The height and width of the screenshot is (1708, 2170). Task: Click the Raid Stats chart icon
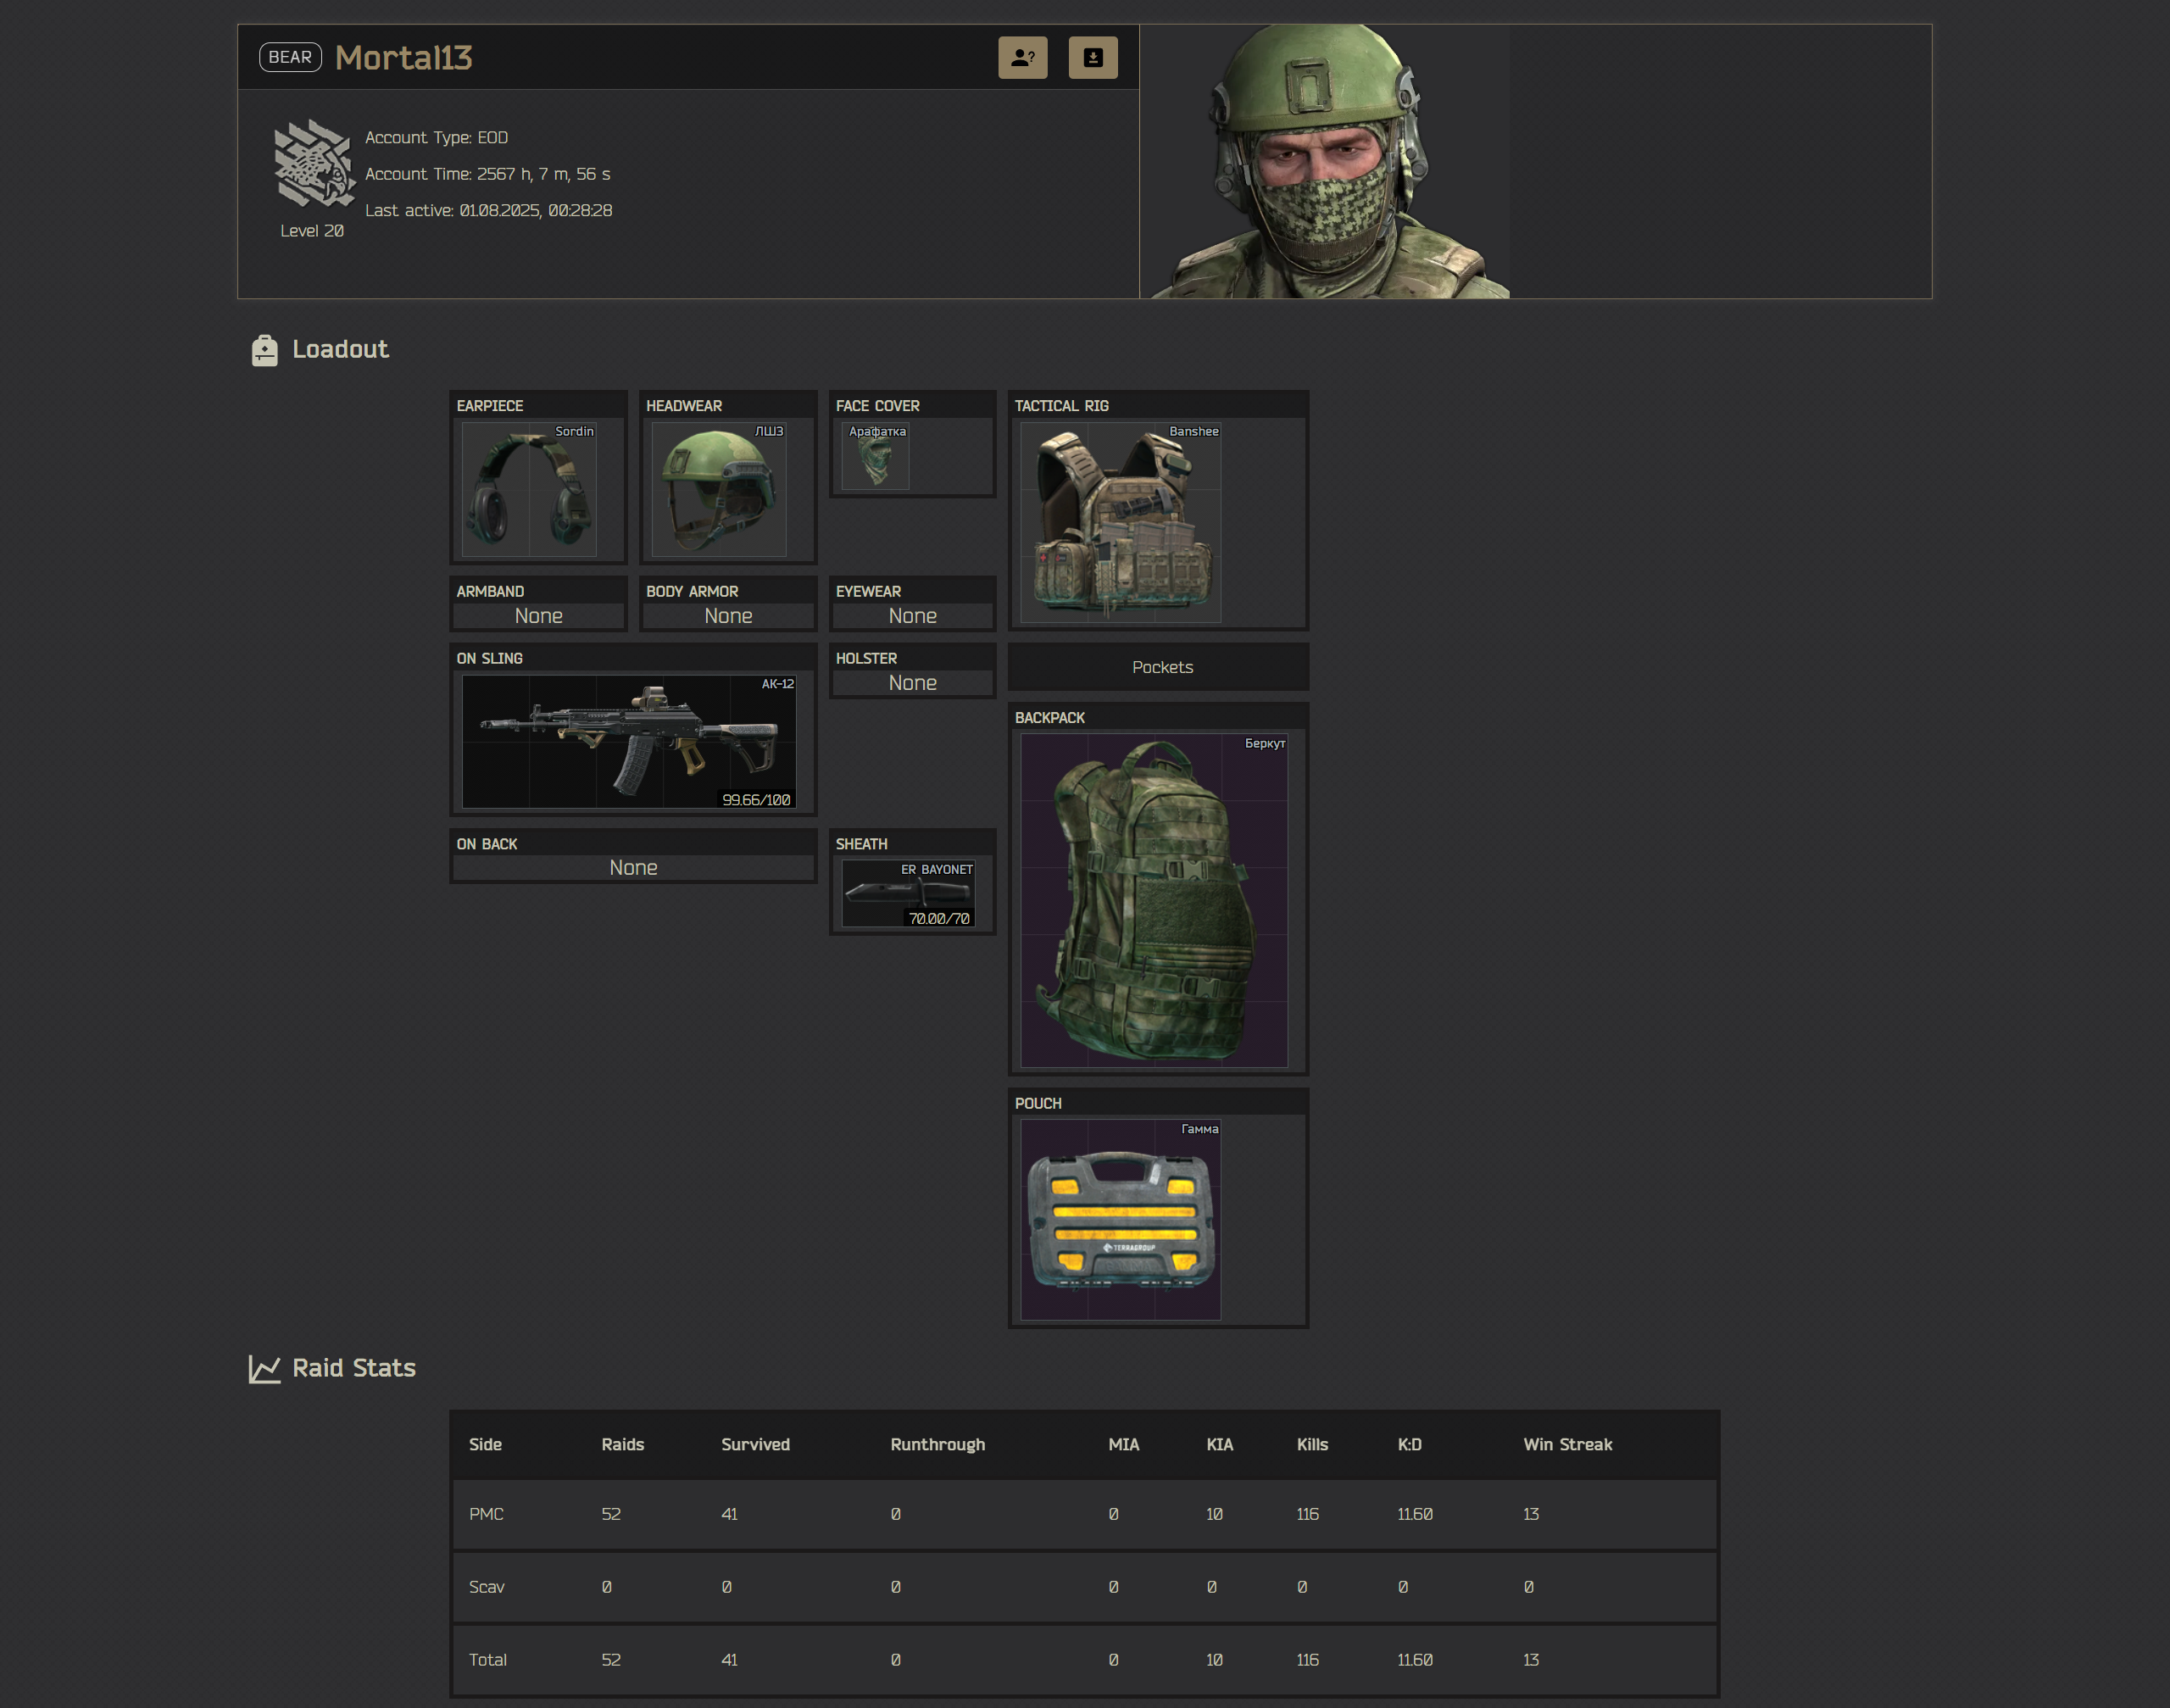(264, 1369)
